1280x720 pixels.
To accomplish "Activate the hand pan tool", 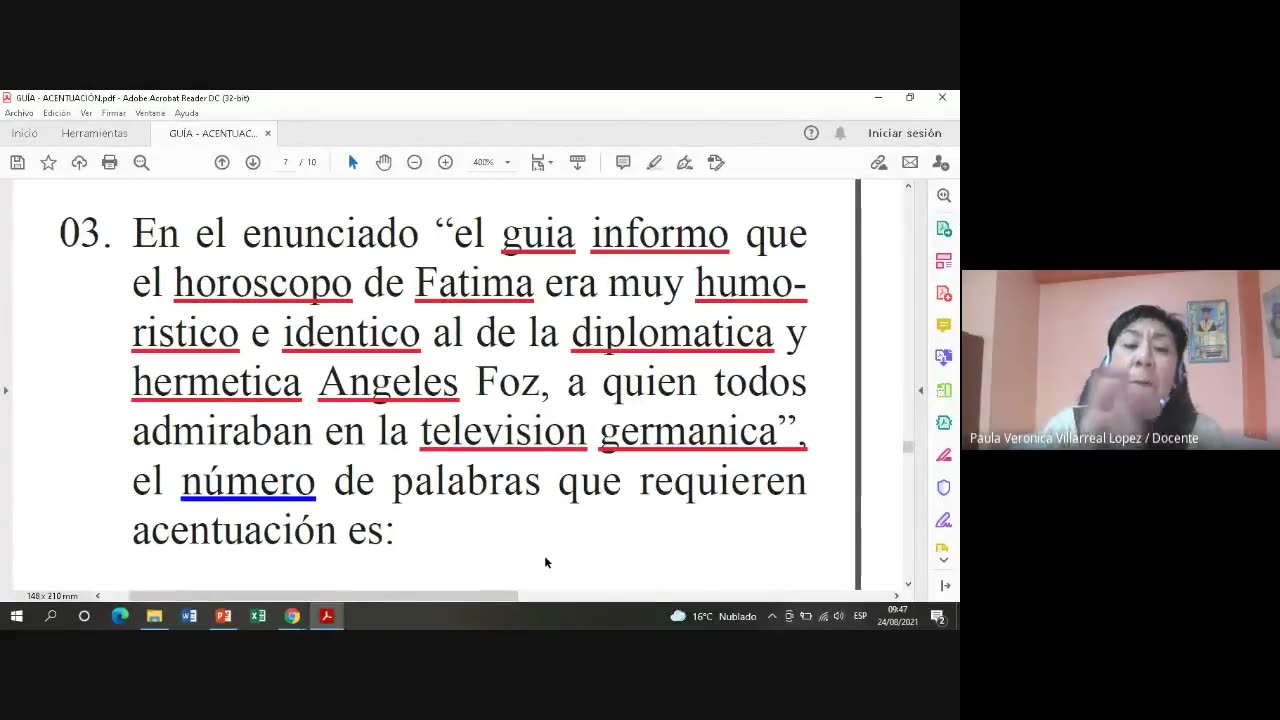I will tap(384, 162).
